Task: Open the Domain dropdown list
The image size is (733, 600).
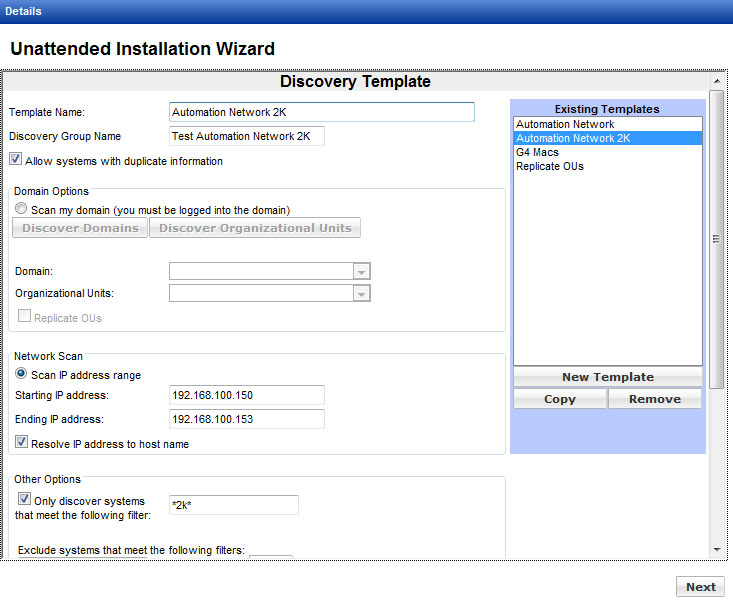Action: tap(362, 271)
